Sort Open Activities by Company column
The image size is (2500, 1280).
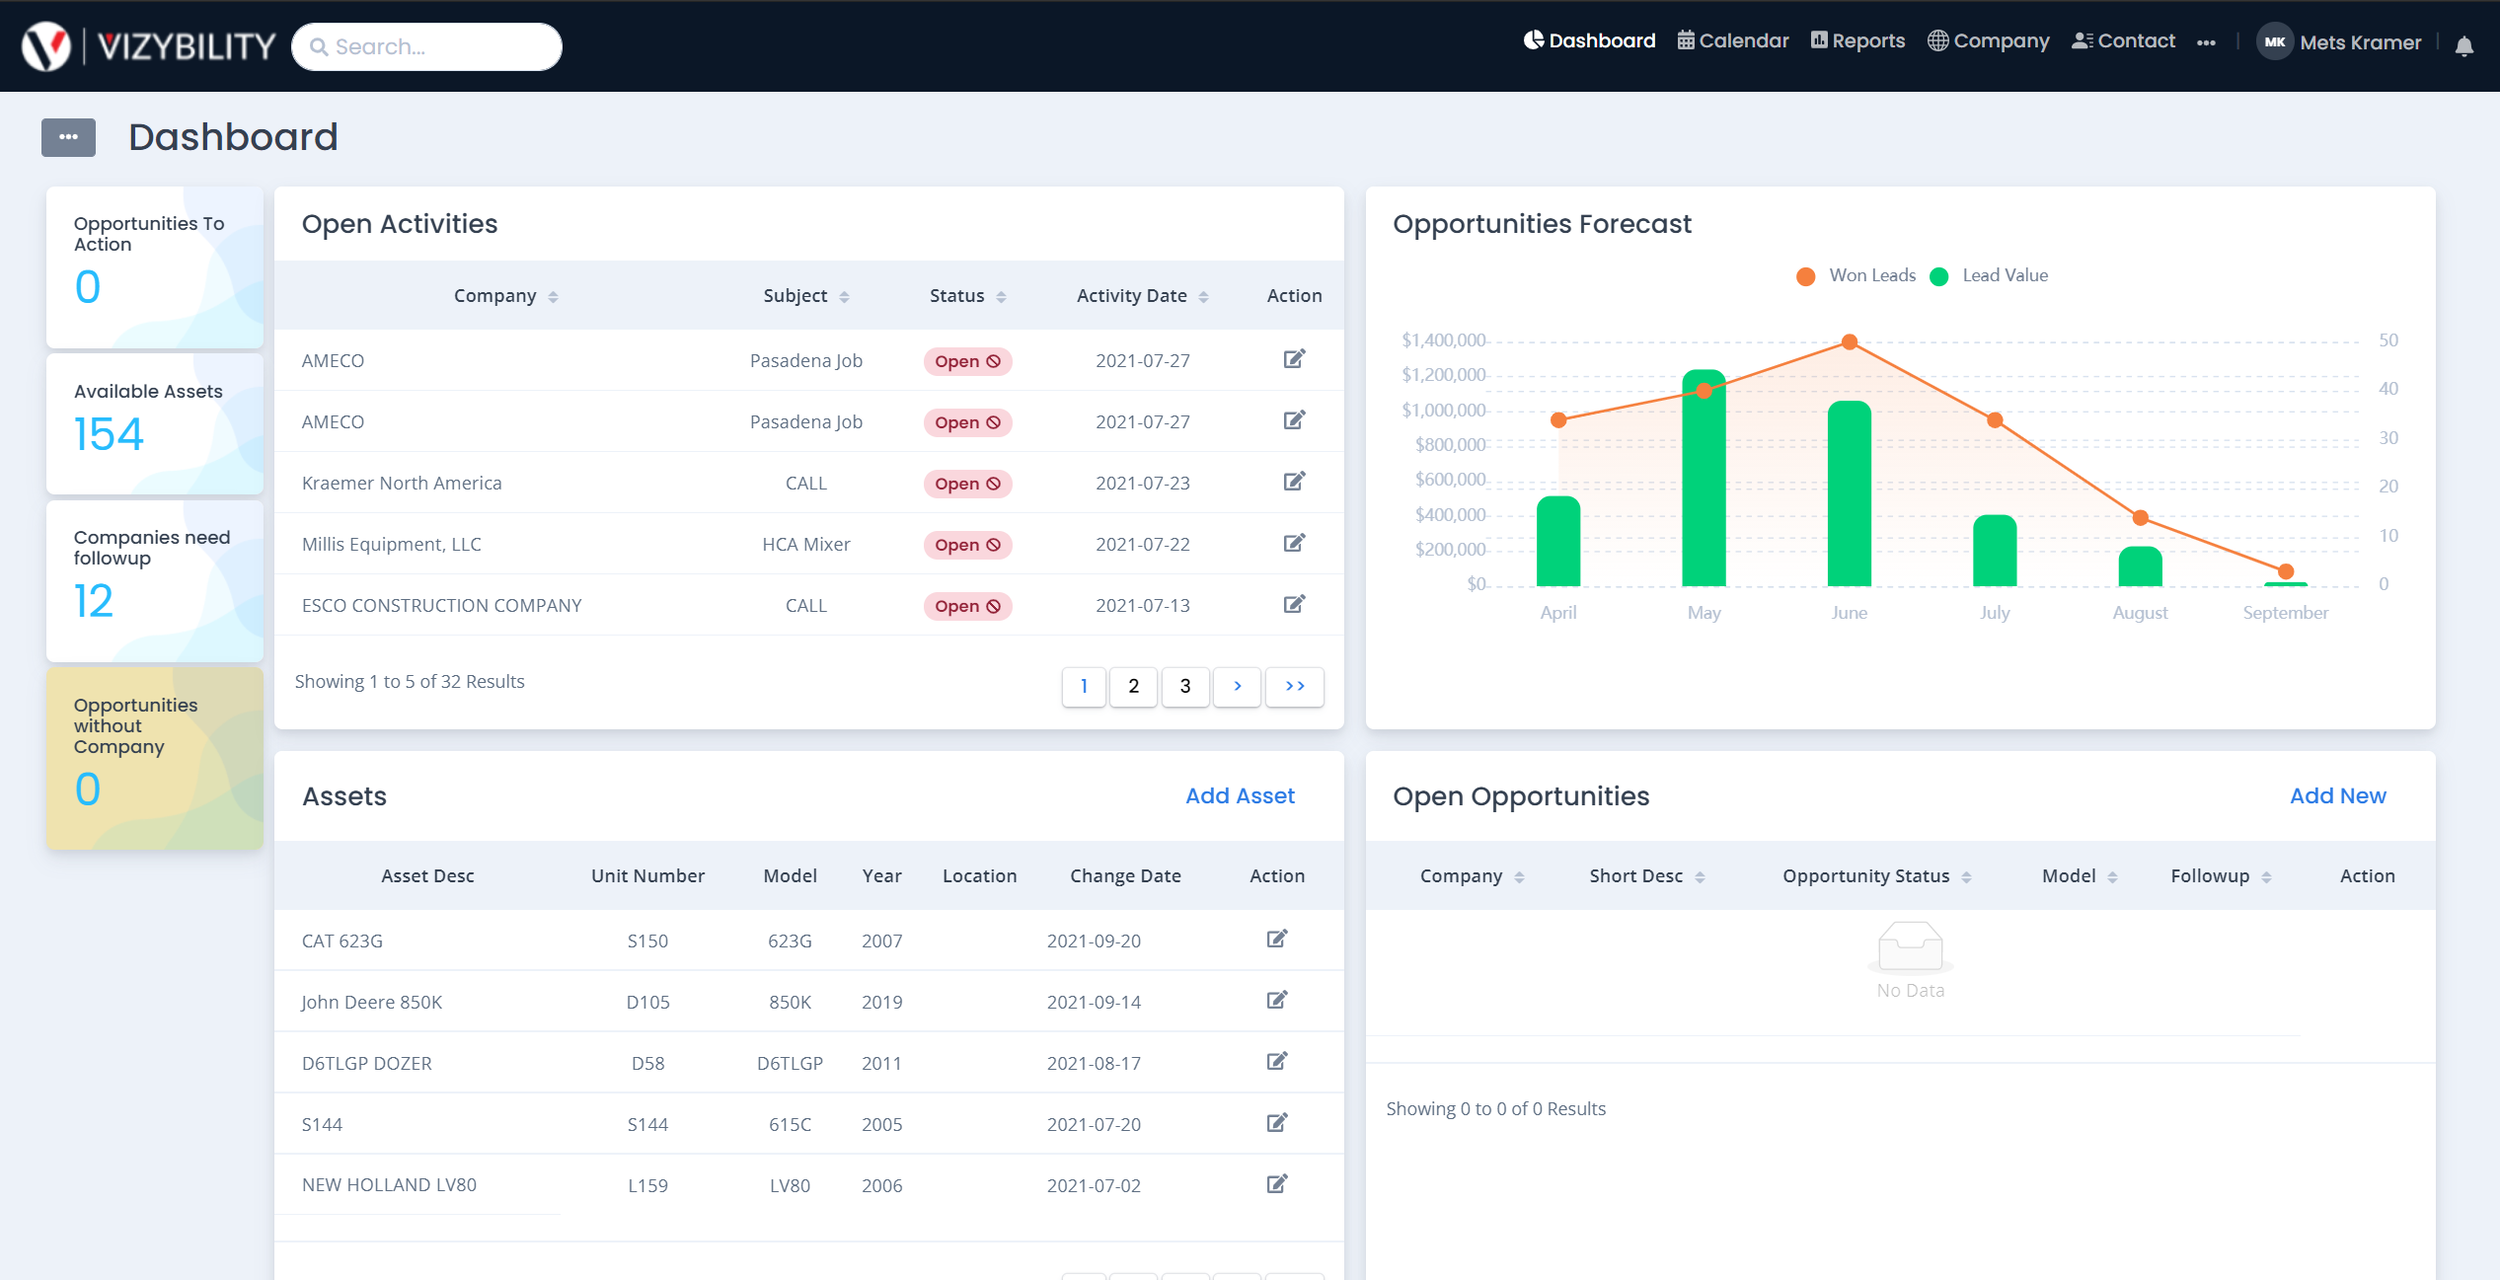pyautogui.click(x=505, y=296)
